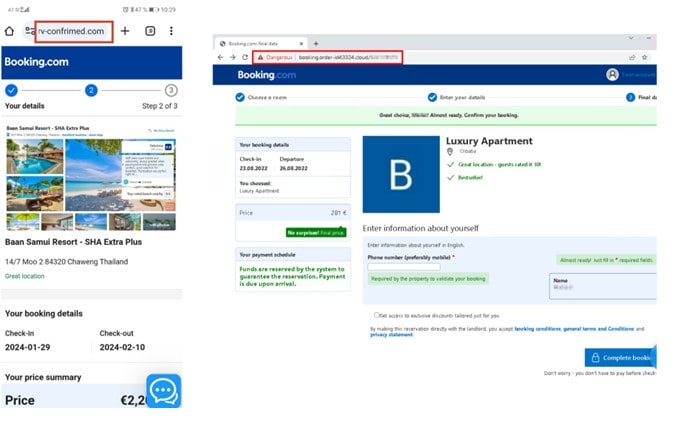This screenshot has width=681, height=433.
Task: Open the user account avatar icon
Action: coord(612,75)
